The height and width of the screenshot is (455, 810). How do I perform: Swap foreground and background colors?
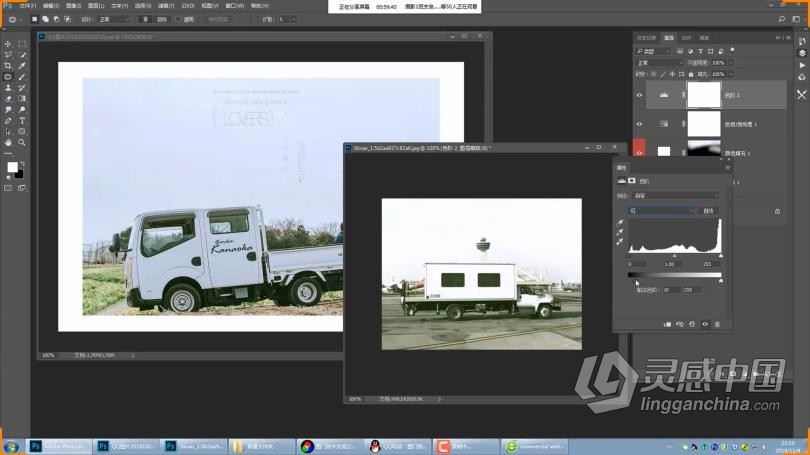(x=22, y=164)
